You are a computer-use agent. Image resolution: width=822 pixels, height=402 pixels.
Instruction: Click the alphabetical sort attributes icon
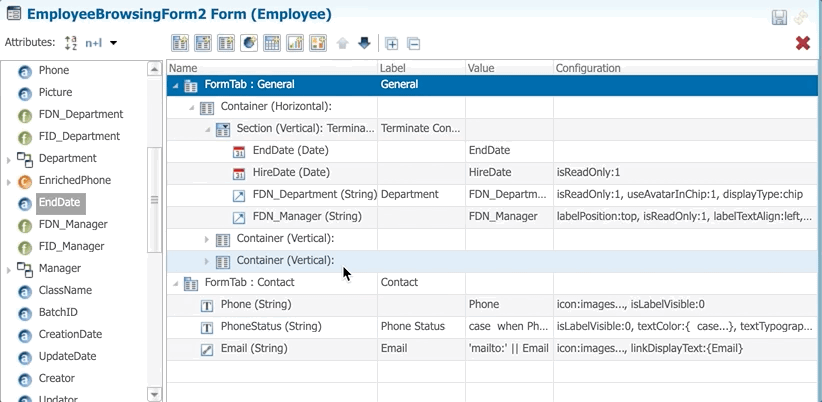pos(71,43)
